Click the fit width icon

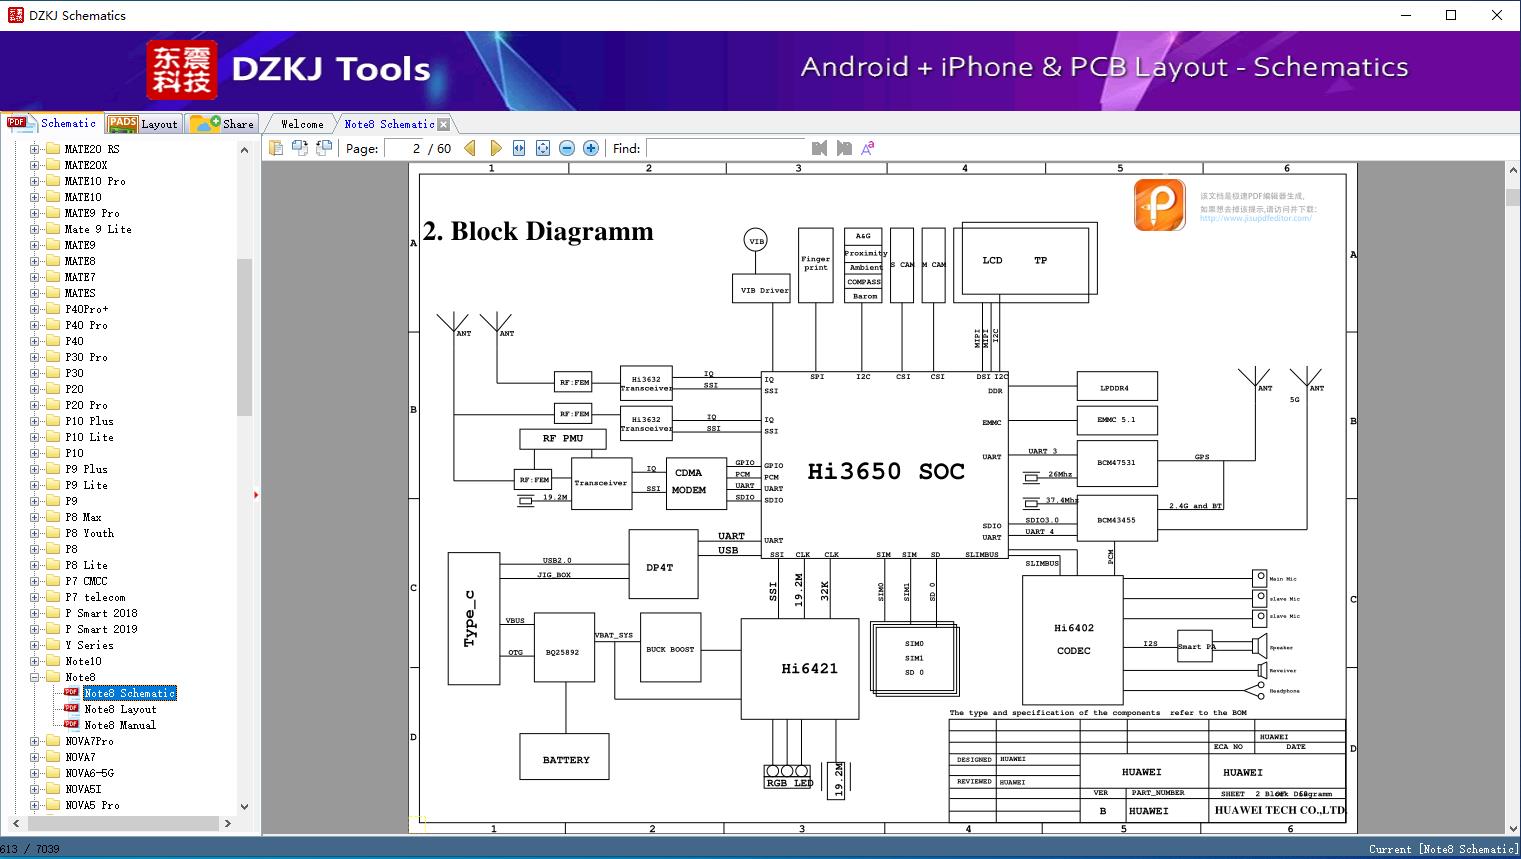pos(519,148)
